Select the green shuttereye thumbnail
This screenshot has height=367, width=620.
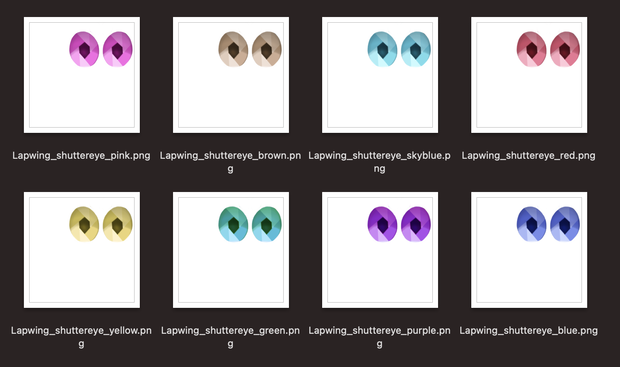(x=231, y=250)
